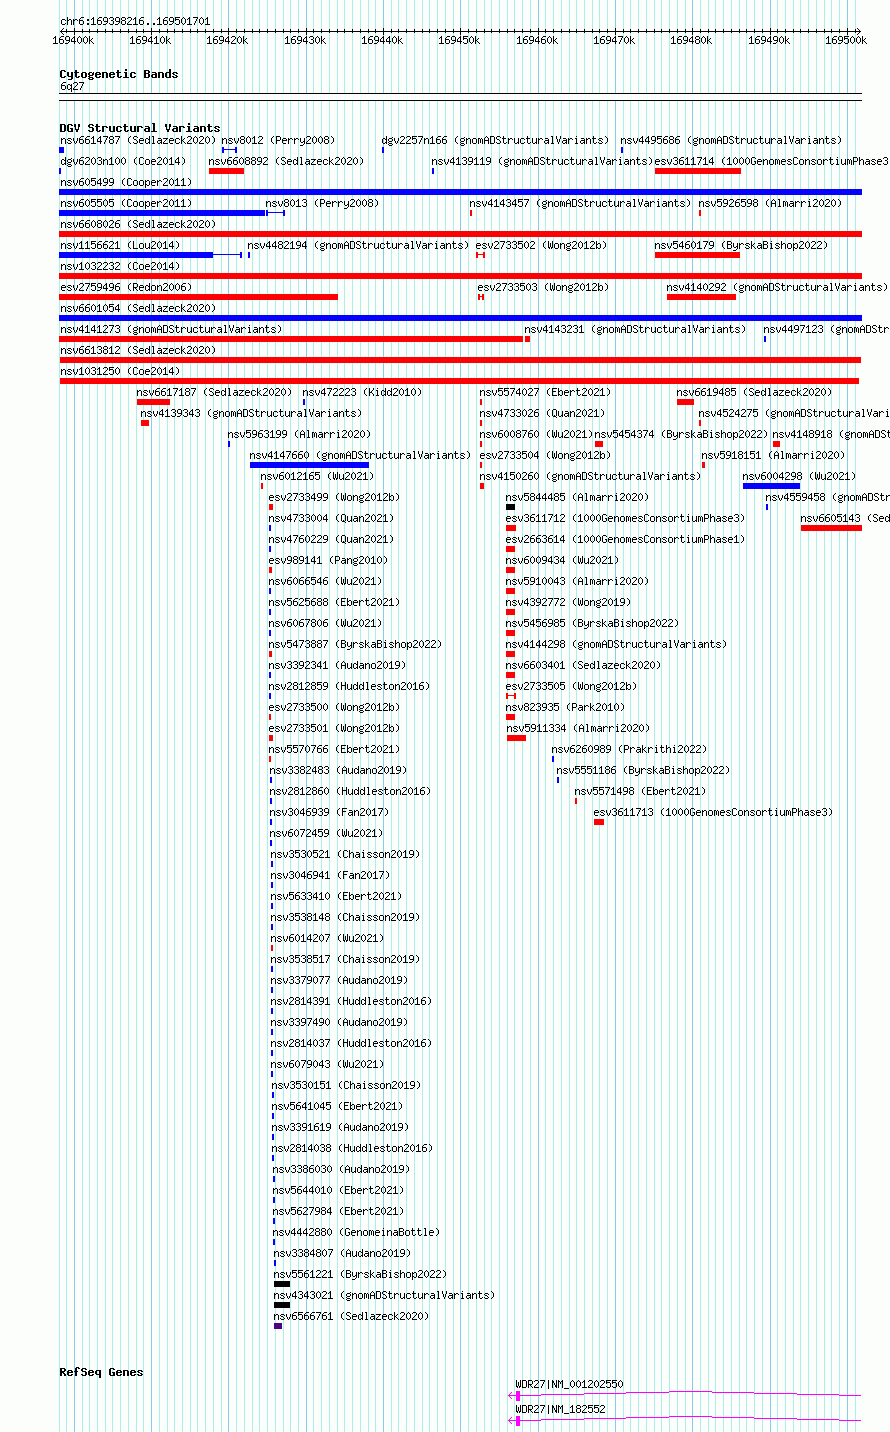Click variant label nsv4442880 (GenomeinaBottle)

point(356,1233)
